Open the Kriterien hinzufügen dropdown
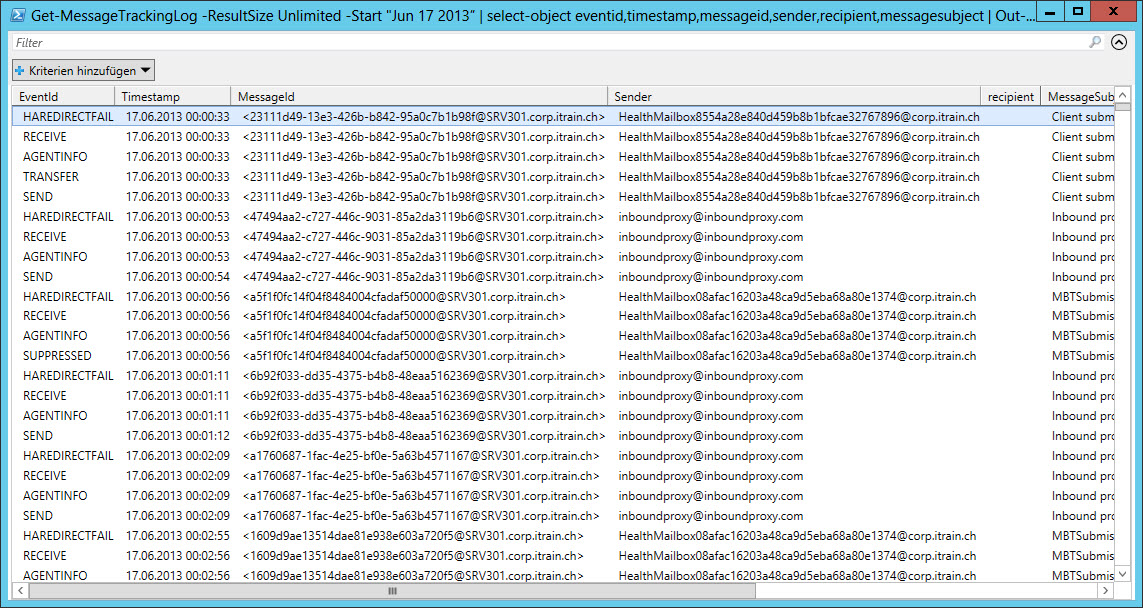This screenshot has height=608, width=1143. point(144,70)
